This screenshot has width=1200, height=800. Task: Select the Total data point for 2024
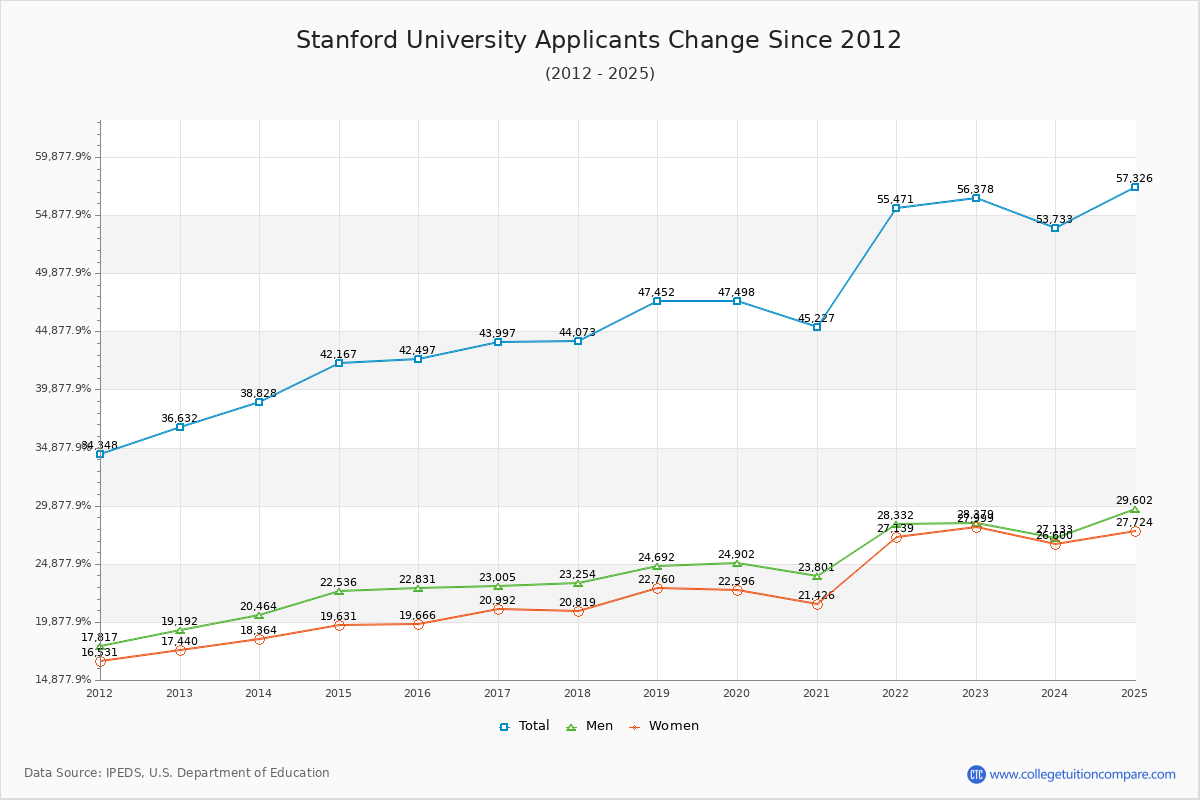click(x=1055, y=228)
